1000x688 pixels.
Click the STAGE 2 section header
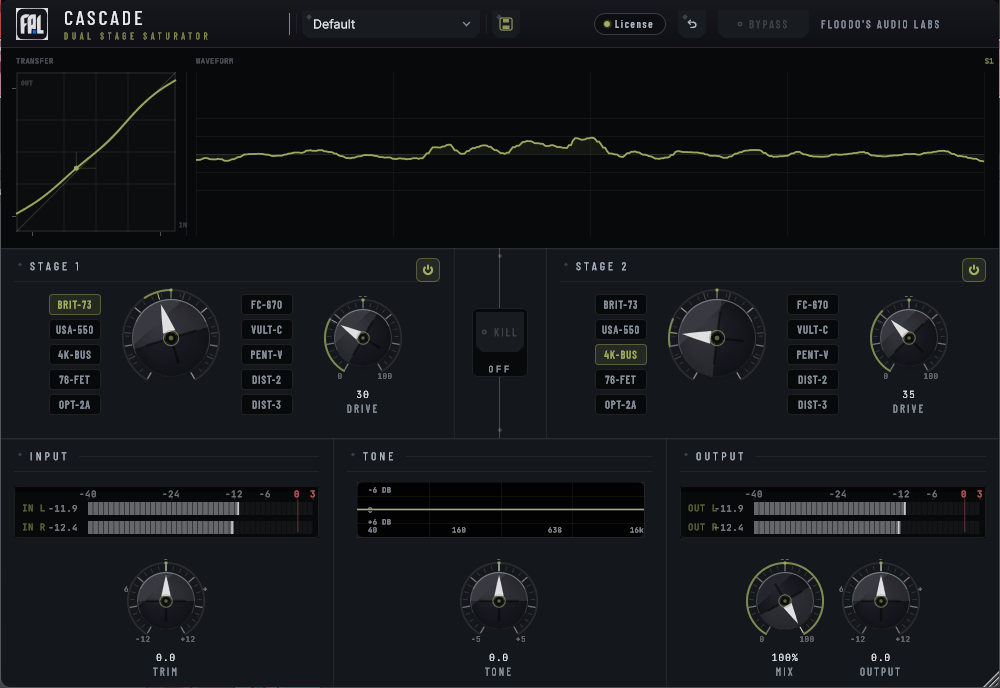(x=601, y=267)
